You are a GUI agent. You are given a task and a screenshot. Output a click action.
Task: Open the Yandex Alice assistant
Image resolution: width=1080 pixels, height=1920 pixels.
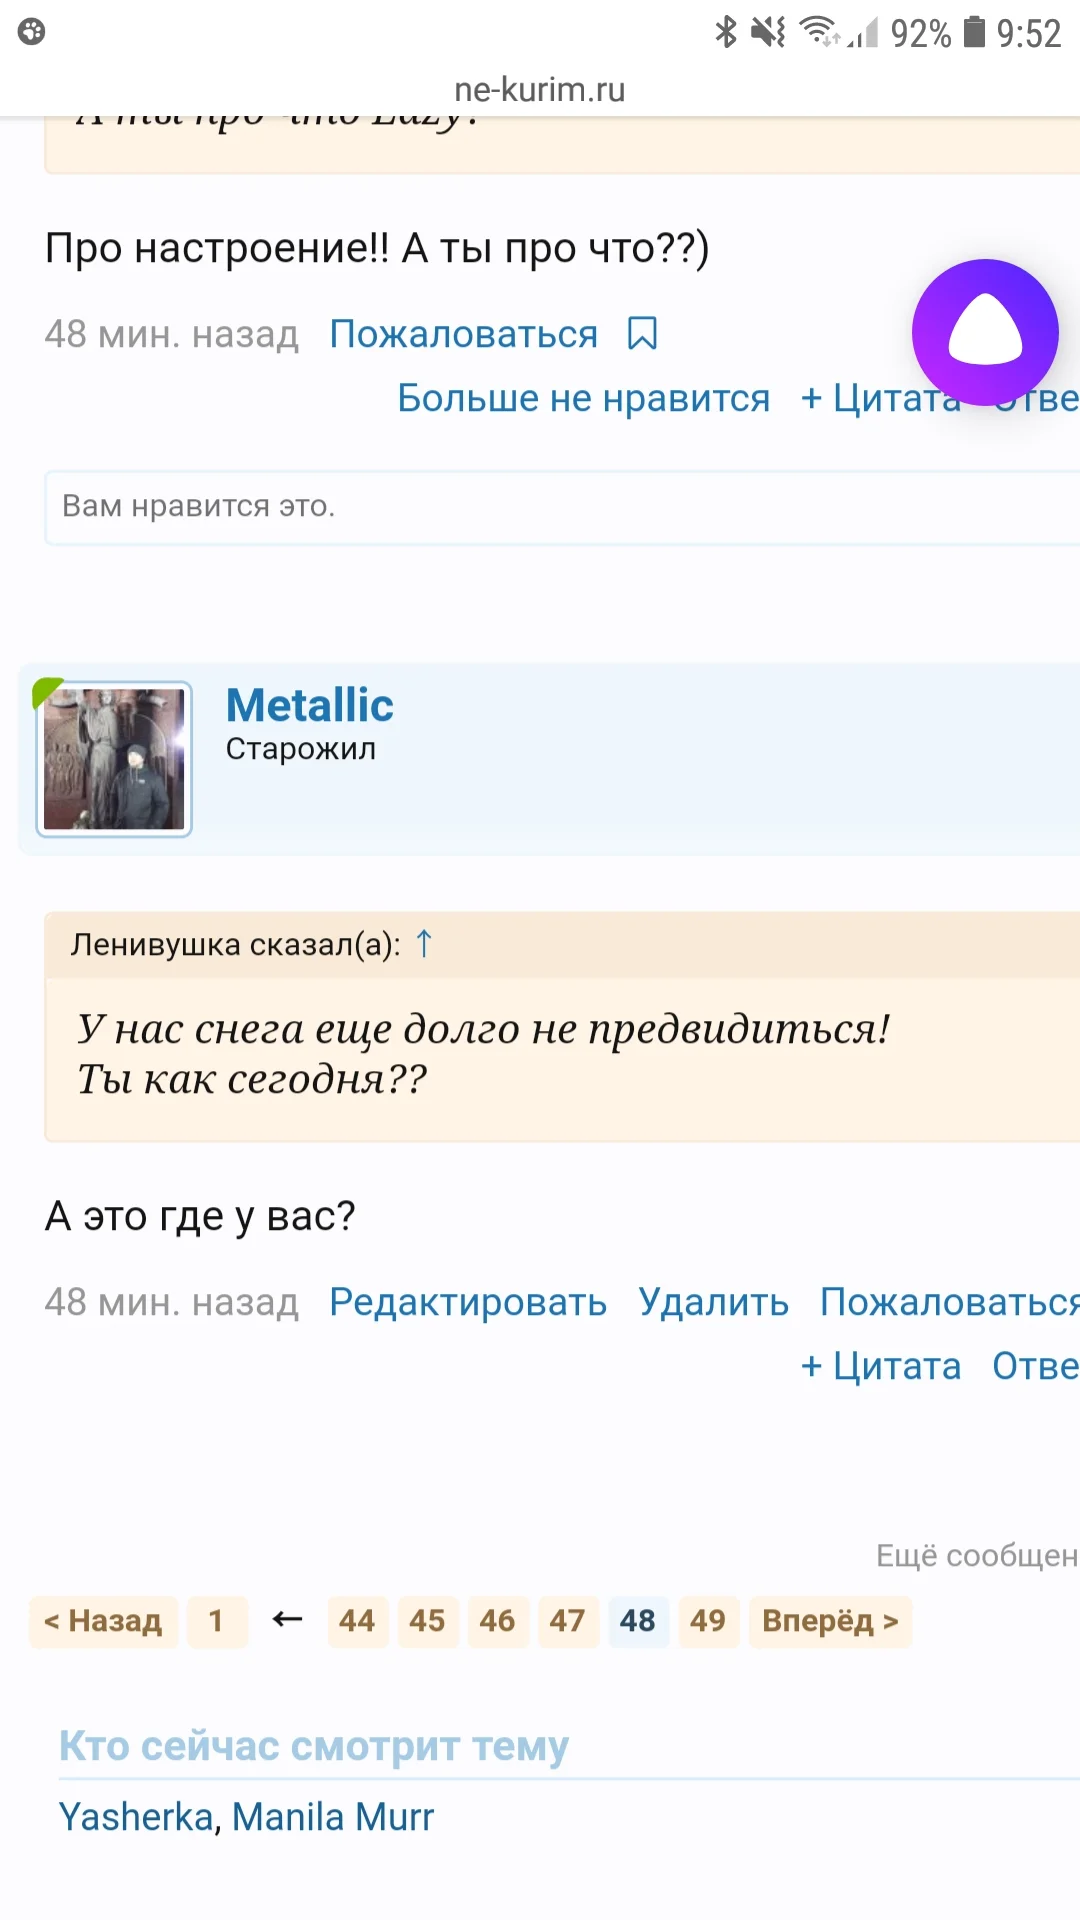coord(984,333)
